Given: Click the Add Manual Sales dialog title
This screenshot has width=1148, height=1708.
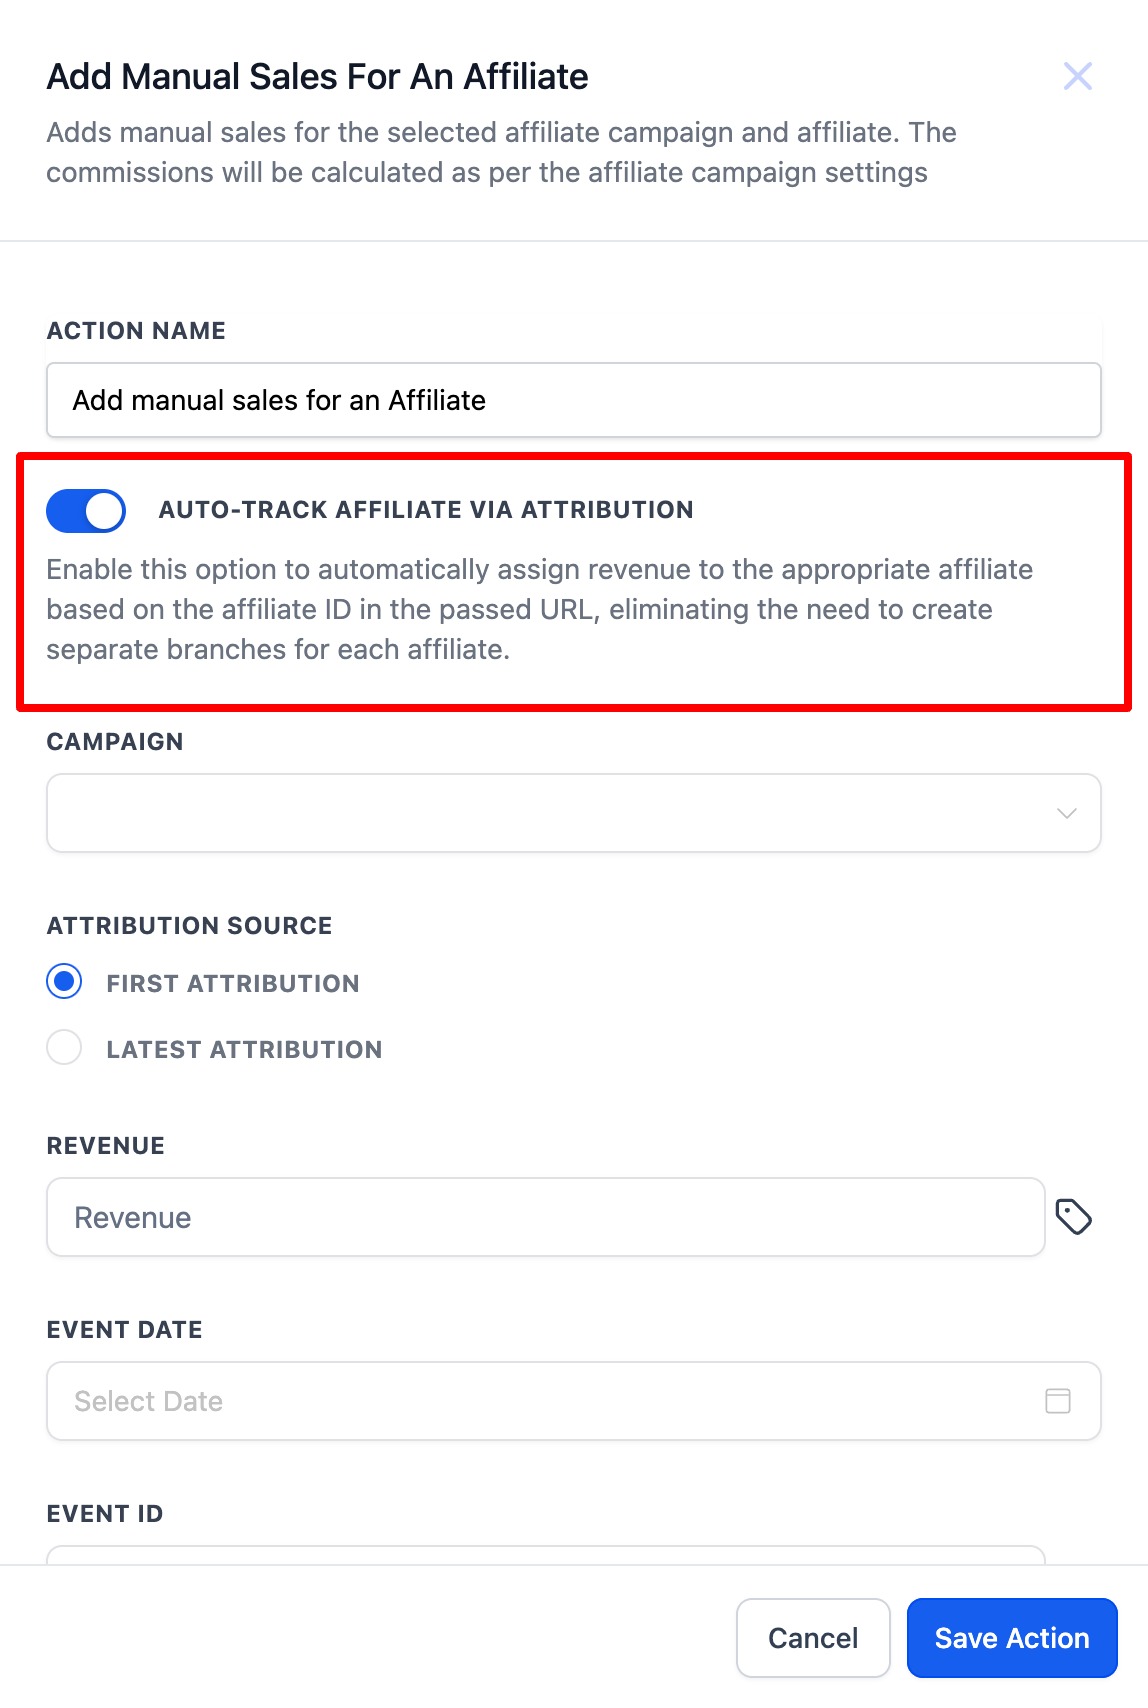Looking at the screenshot, I should [318, 77].
